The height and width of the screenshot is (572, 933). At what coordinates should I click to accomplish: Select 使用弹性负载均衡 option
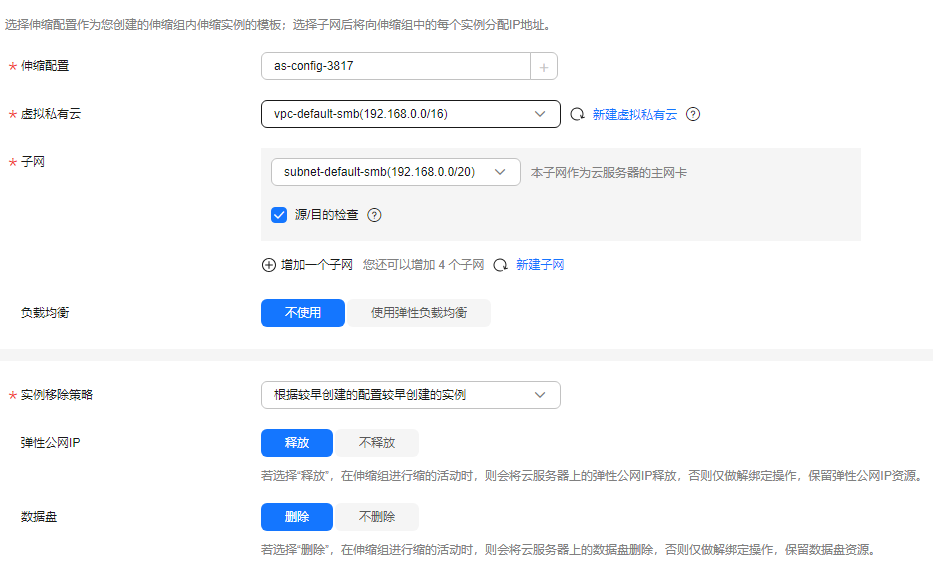coord(418,313)
